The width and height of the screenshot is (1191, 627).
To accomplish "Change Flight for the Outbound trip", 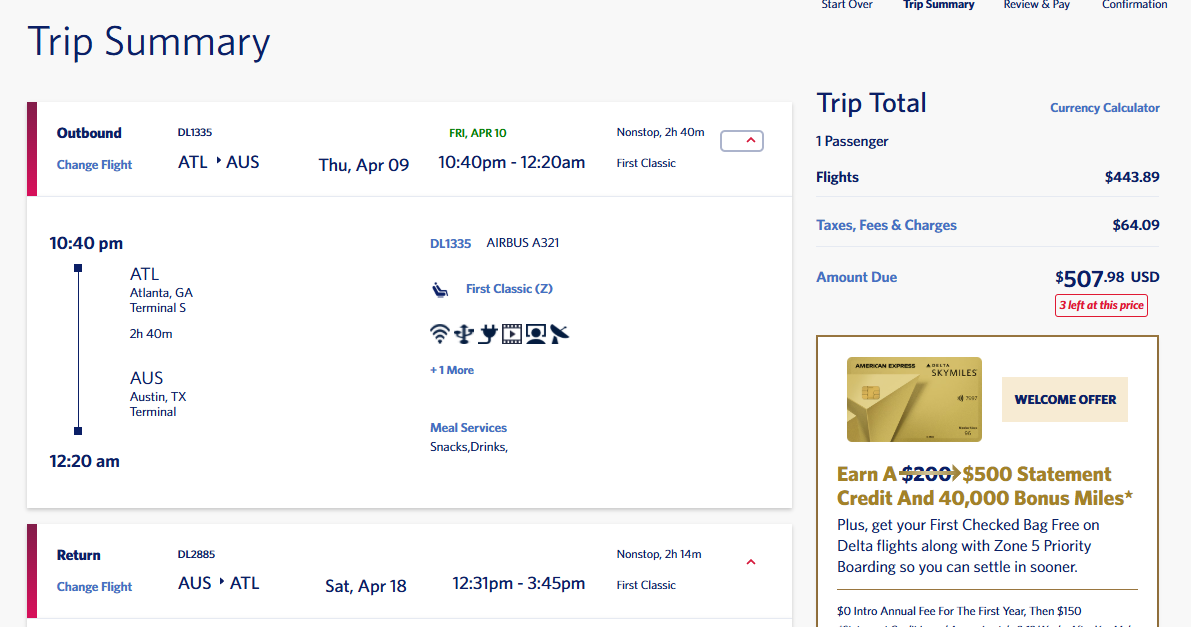I will [x=94, y=165].
